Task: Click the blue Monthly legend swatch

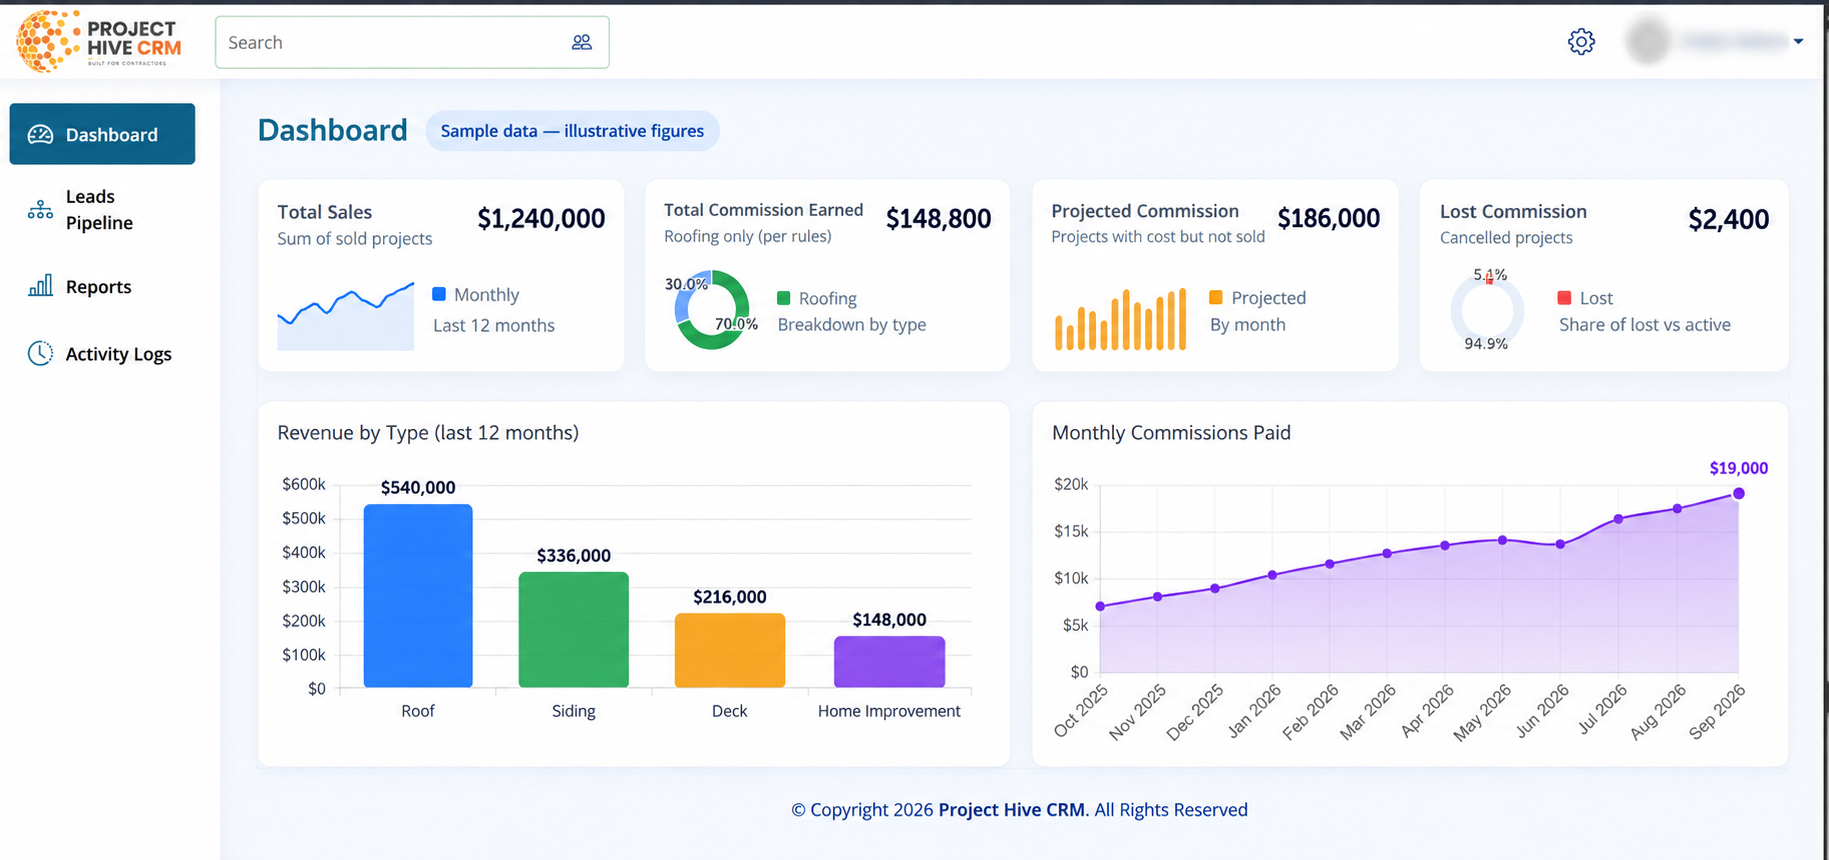Action: pyautogui.click(x=439, y=294)
